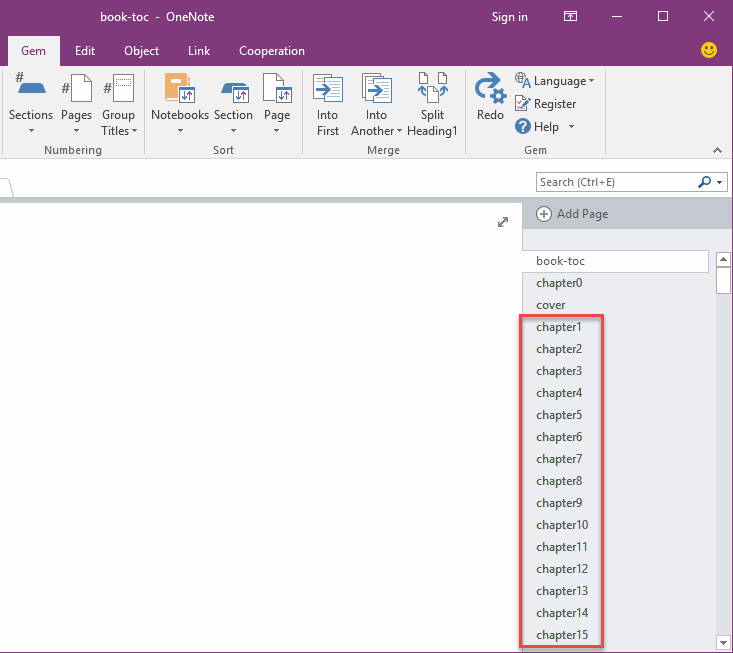The height and width of the screenshot is (653, 733).
Task: Expand the Page sort dropdown arrow
Action: [x=277, y=130]
